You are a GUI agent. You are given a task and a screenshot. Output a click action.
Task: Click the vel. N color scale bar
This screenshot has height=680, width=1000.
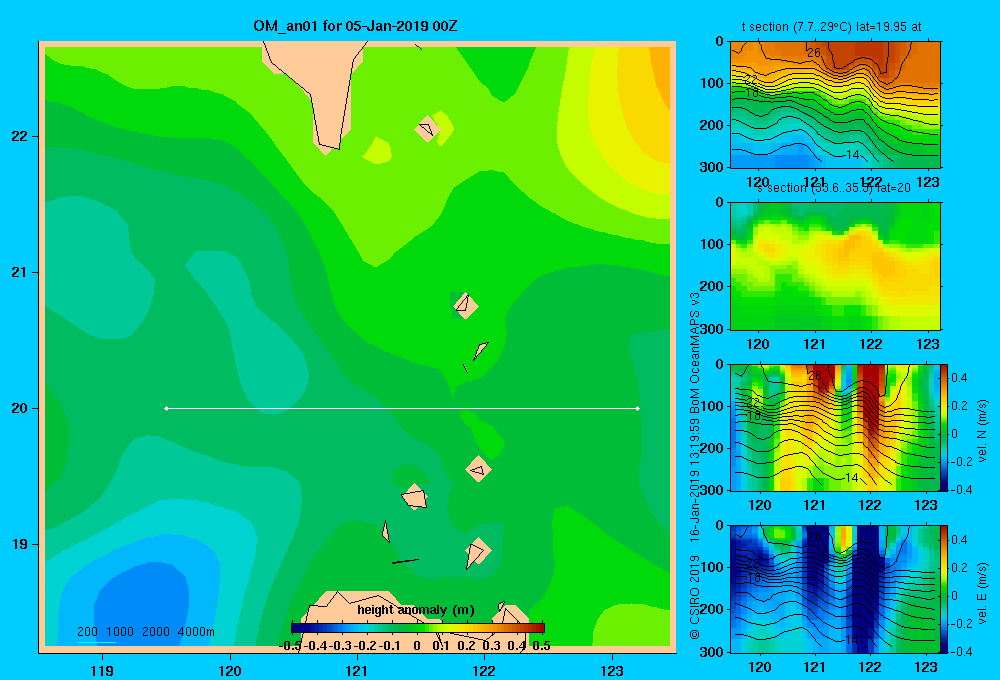click(x=945, y=427)
